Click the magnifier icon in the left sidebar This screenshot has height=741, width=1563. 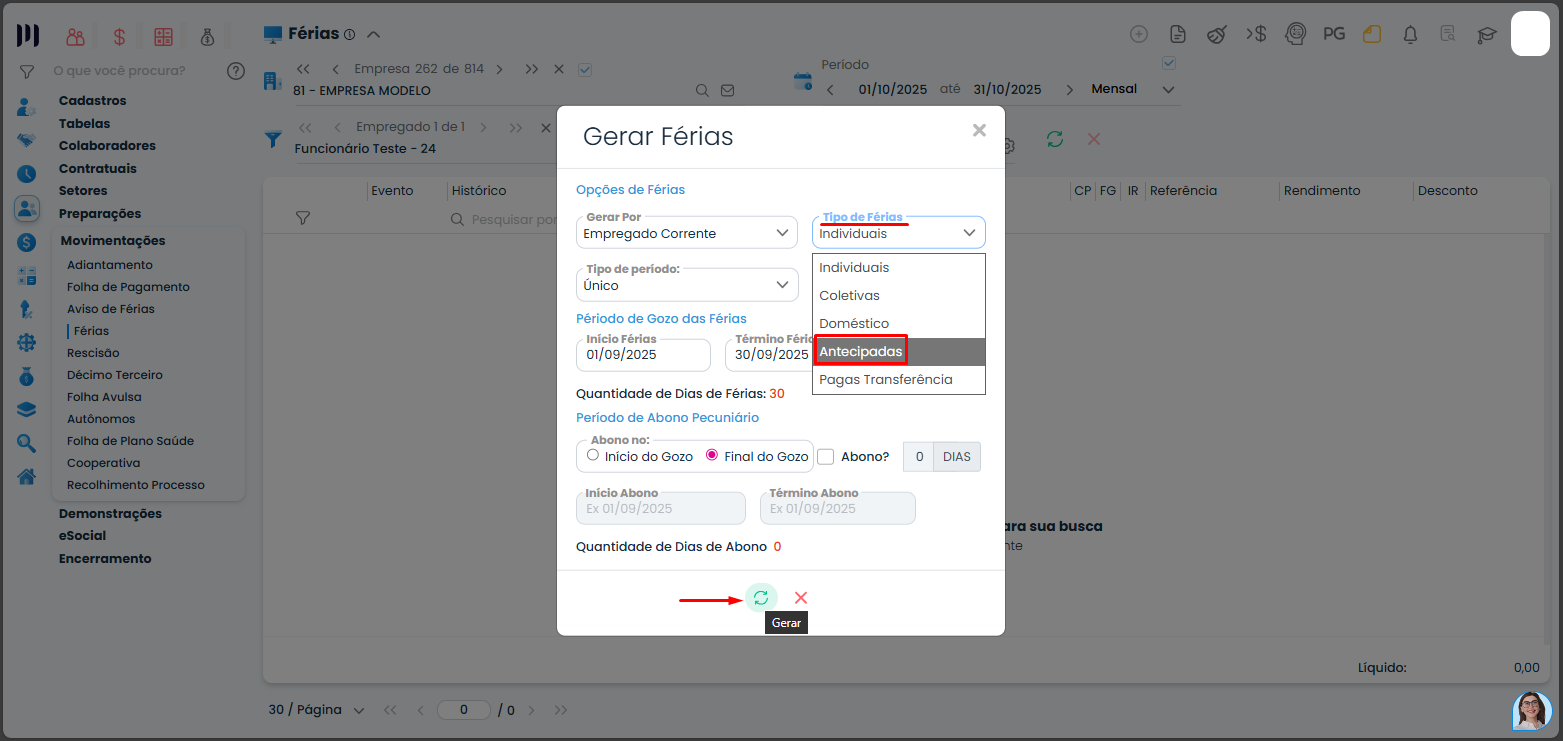26,443
